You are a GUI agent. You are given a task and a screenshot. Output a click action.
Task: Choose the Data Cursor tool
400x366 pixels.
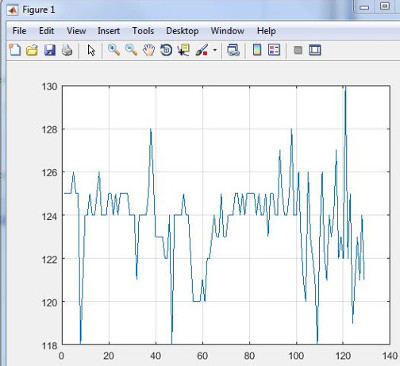(183, 50)
